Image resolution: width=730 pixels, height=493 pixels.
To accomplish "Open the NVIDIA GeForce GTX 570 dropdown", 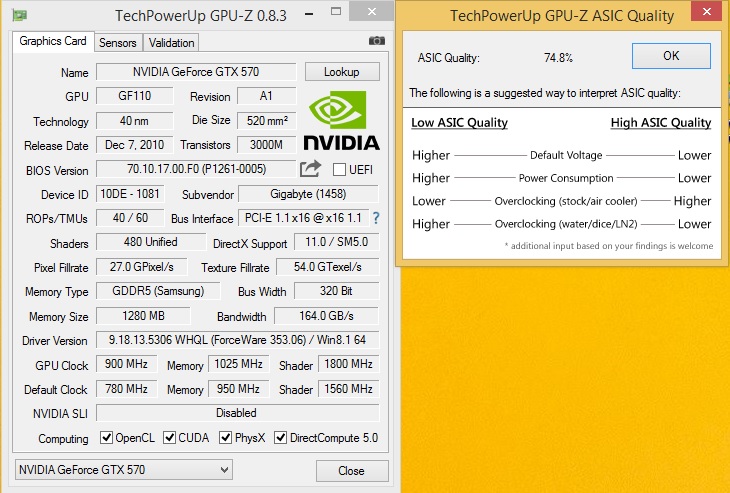I will click(x=124, y=470).
